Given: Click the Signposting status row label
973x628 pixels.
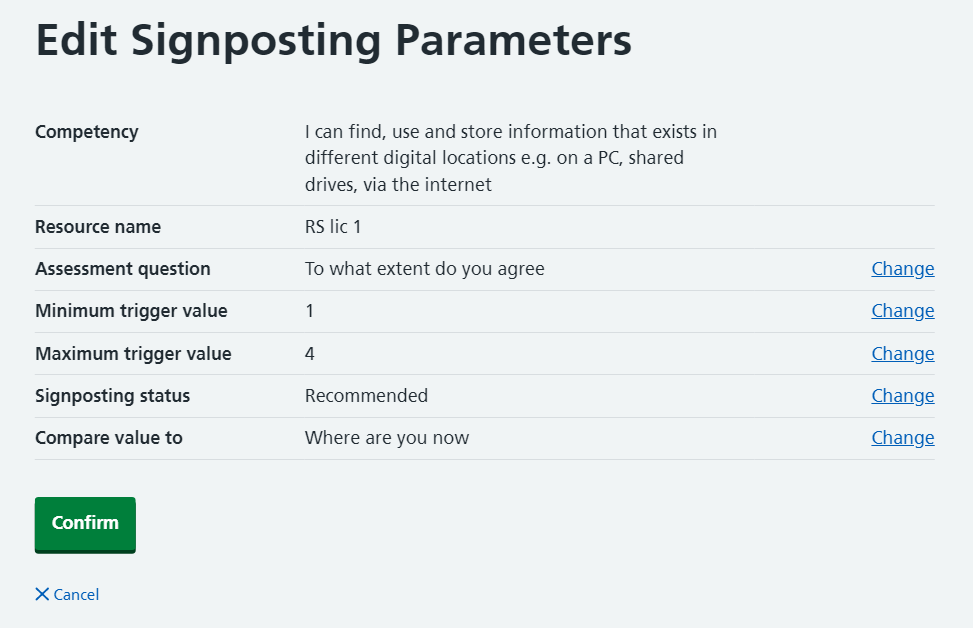Looking at the screenshot, I should click(x=112, y=395).
